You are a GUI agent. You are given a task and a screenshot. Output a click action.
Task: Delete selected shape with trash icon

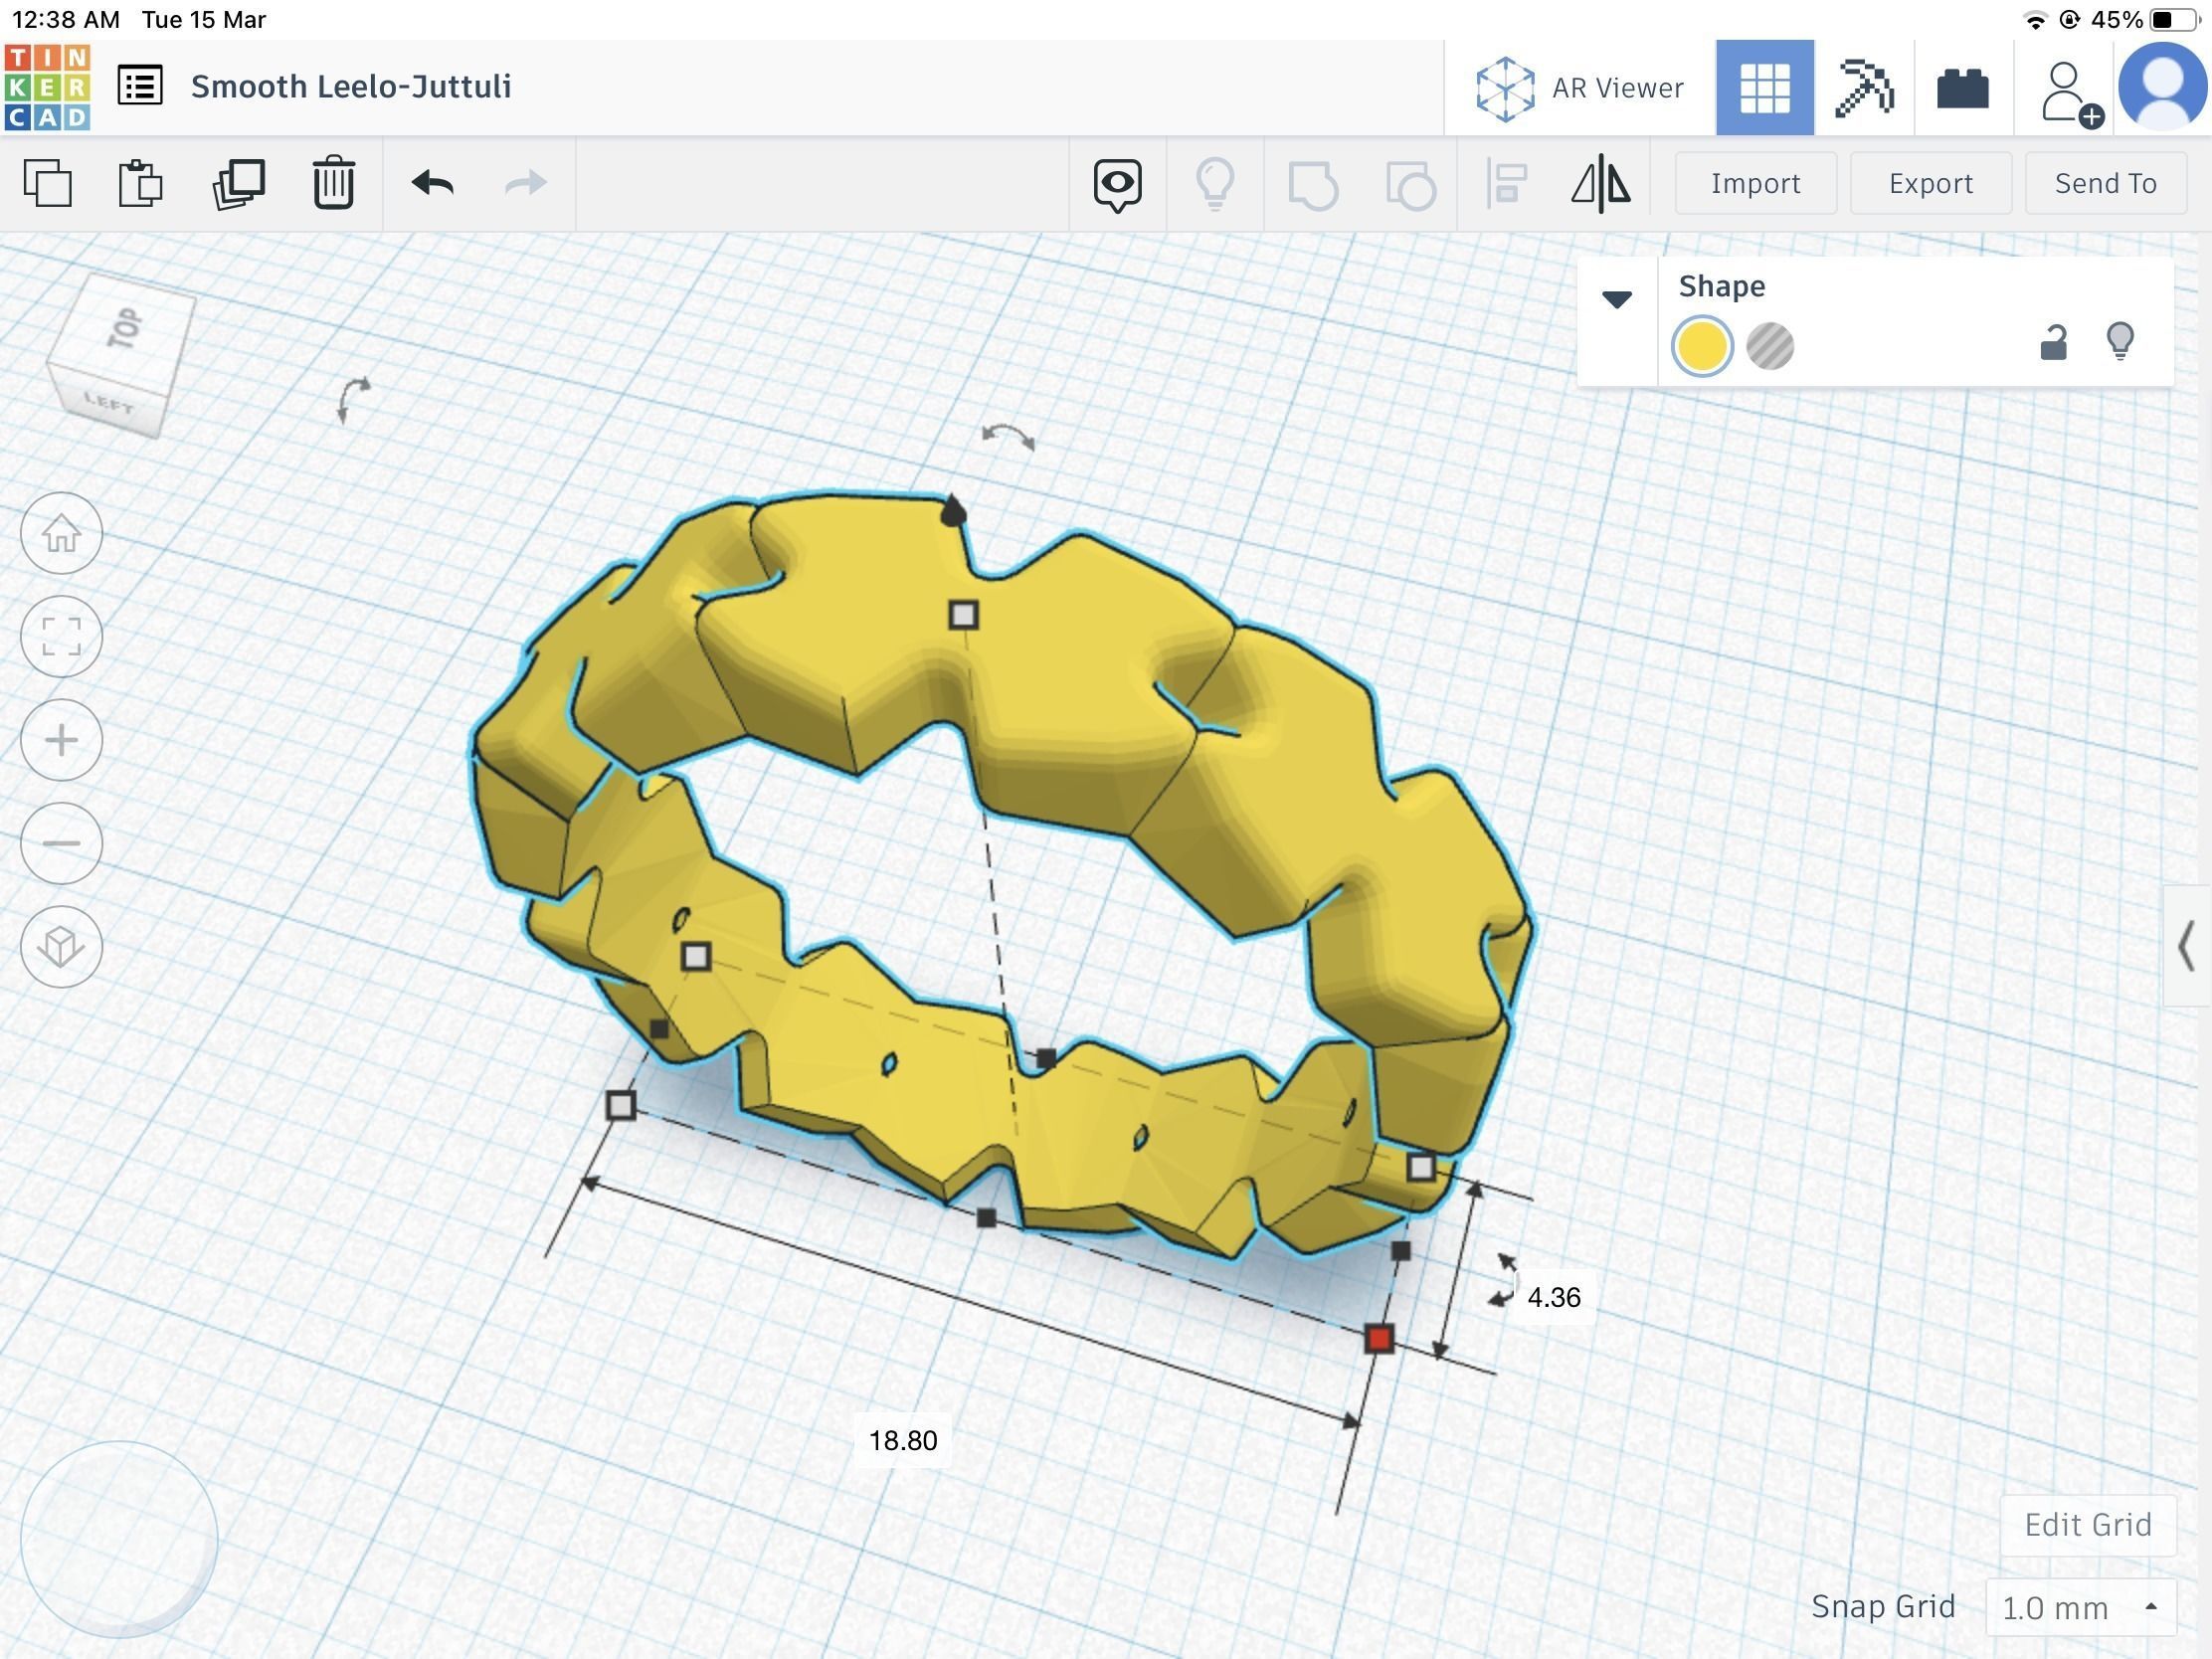[333, 183]
